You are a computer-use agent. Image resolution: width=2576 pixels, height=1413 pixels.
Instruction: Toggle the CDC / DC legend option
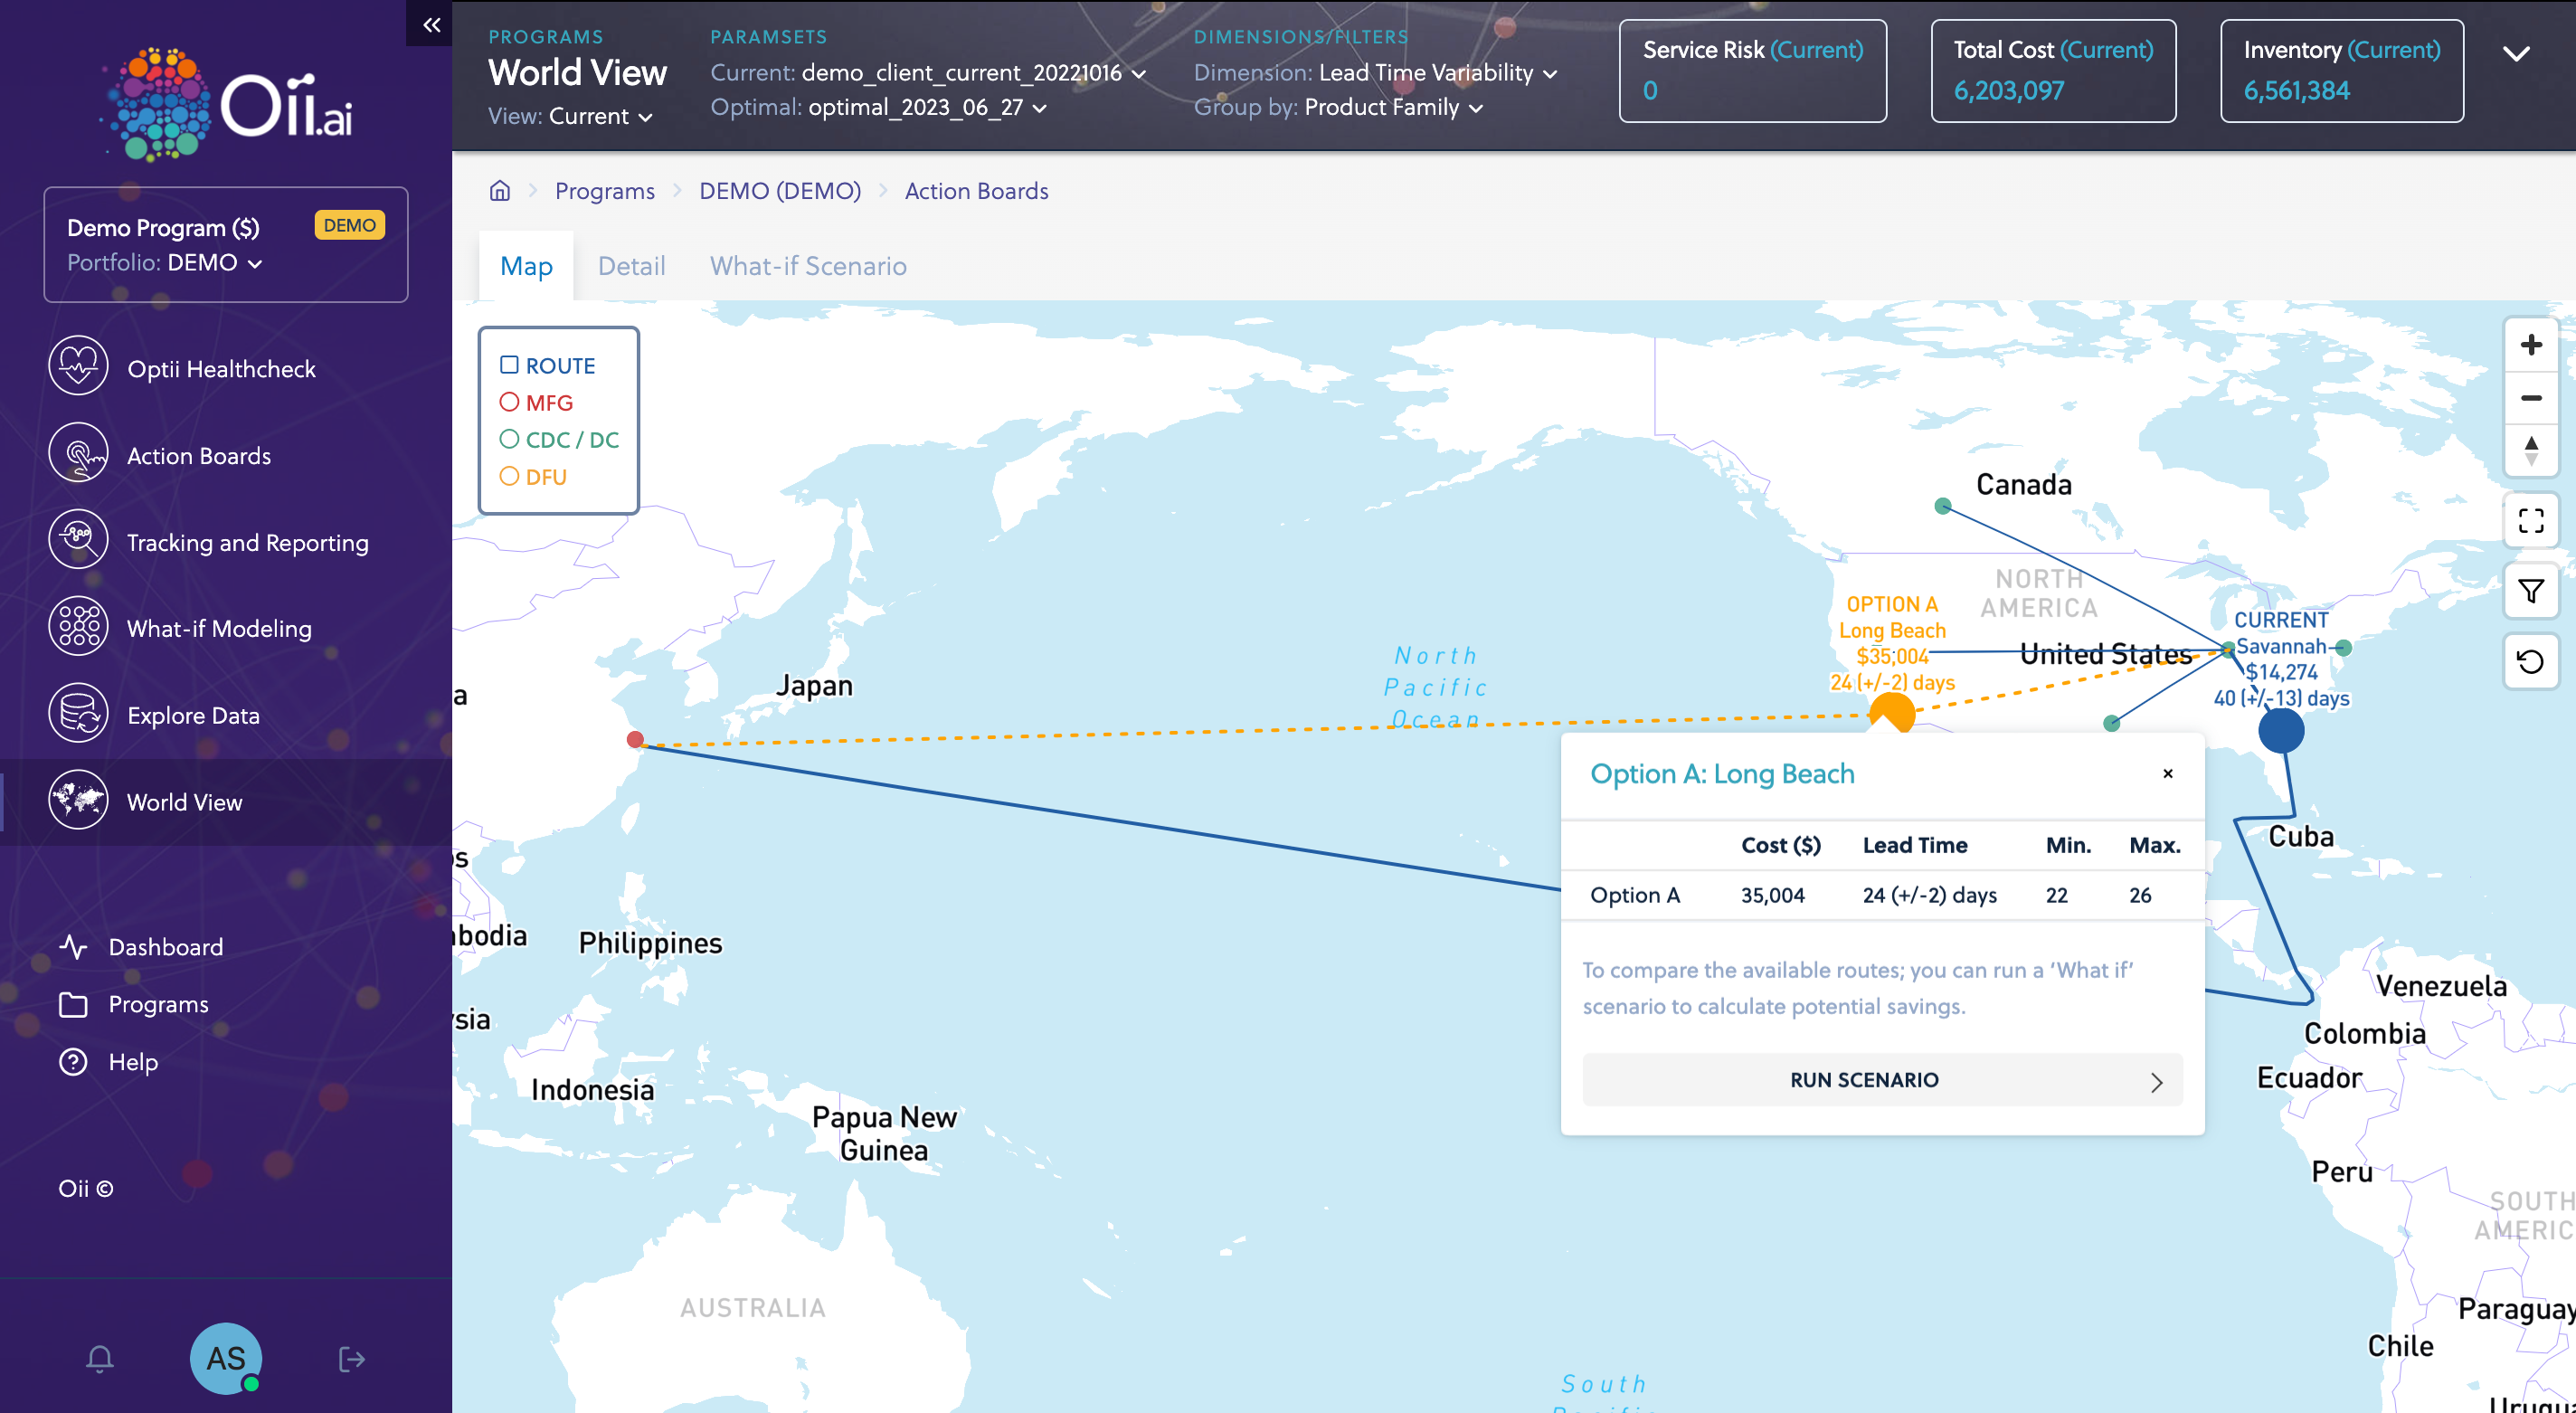pyautogui.click(x=509, y=439)
